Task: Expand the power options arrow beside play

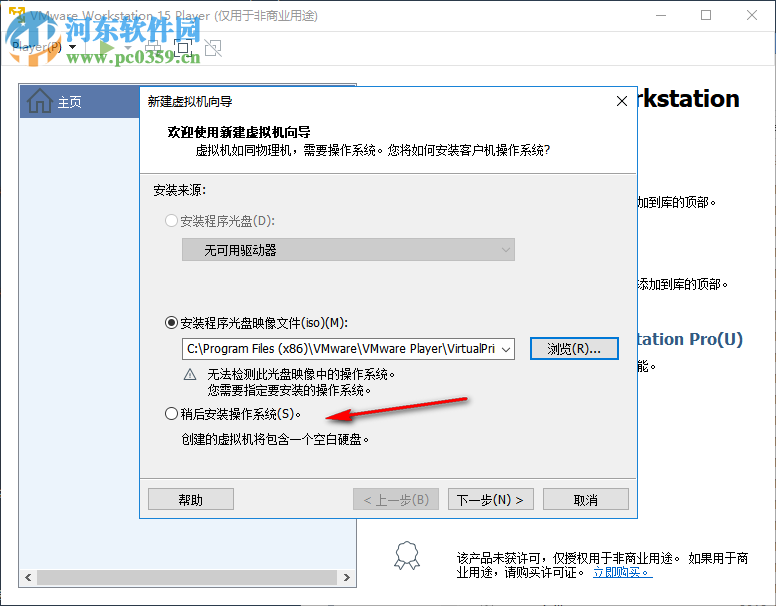Action: point(128,48)
